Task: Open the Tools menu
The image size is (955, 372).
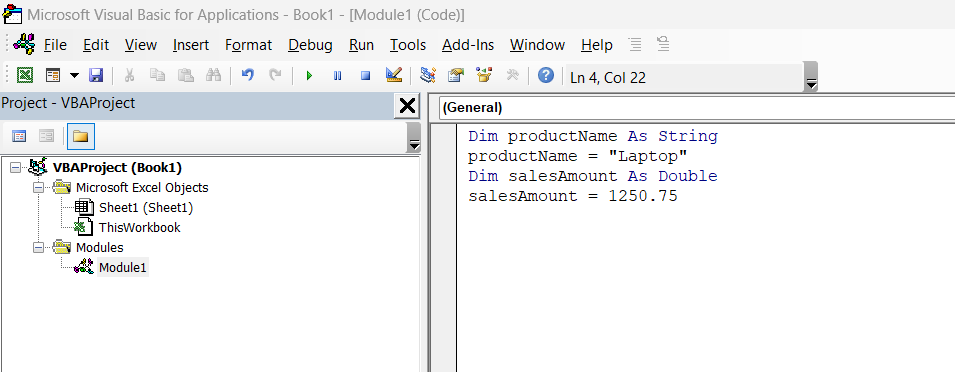Action: pyautogui.click(x=408, y=45)
